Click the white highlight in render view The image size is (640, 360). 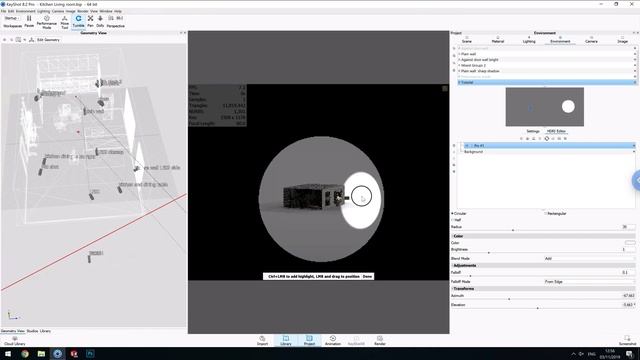[361, 200]
